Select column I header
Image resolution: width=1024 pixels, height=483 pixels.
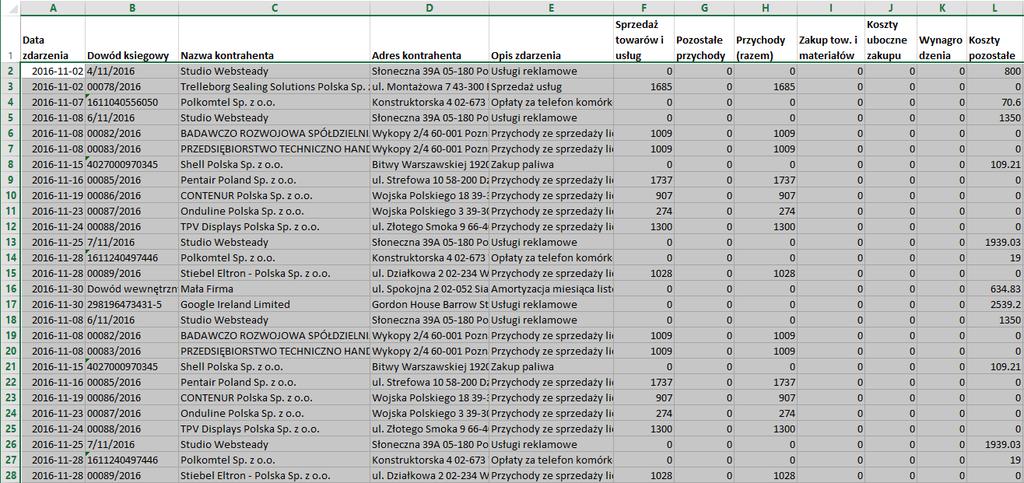(x=831, y=8)
